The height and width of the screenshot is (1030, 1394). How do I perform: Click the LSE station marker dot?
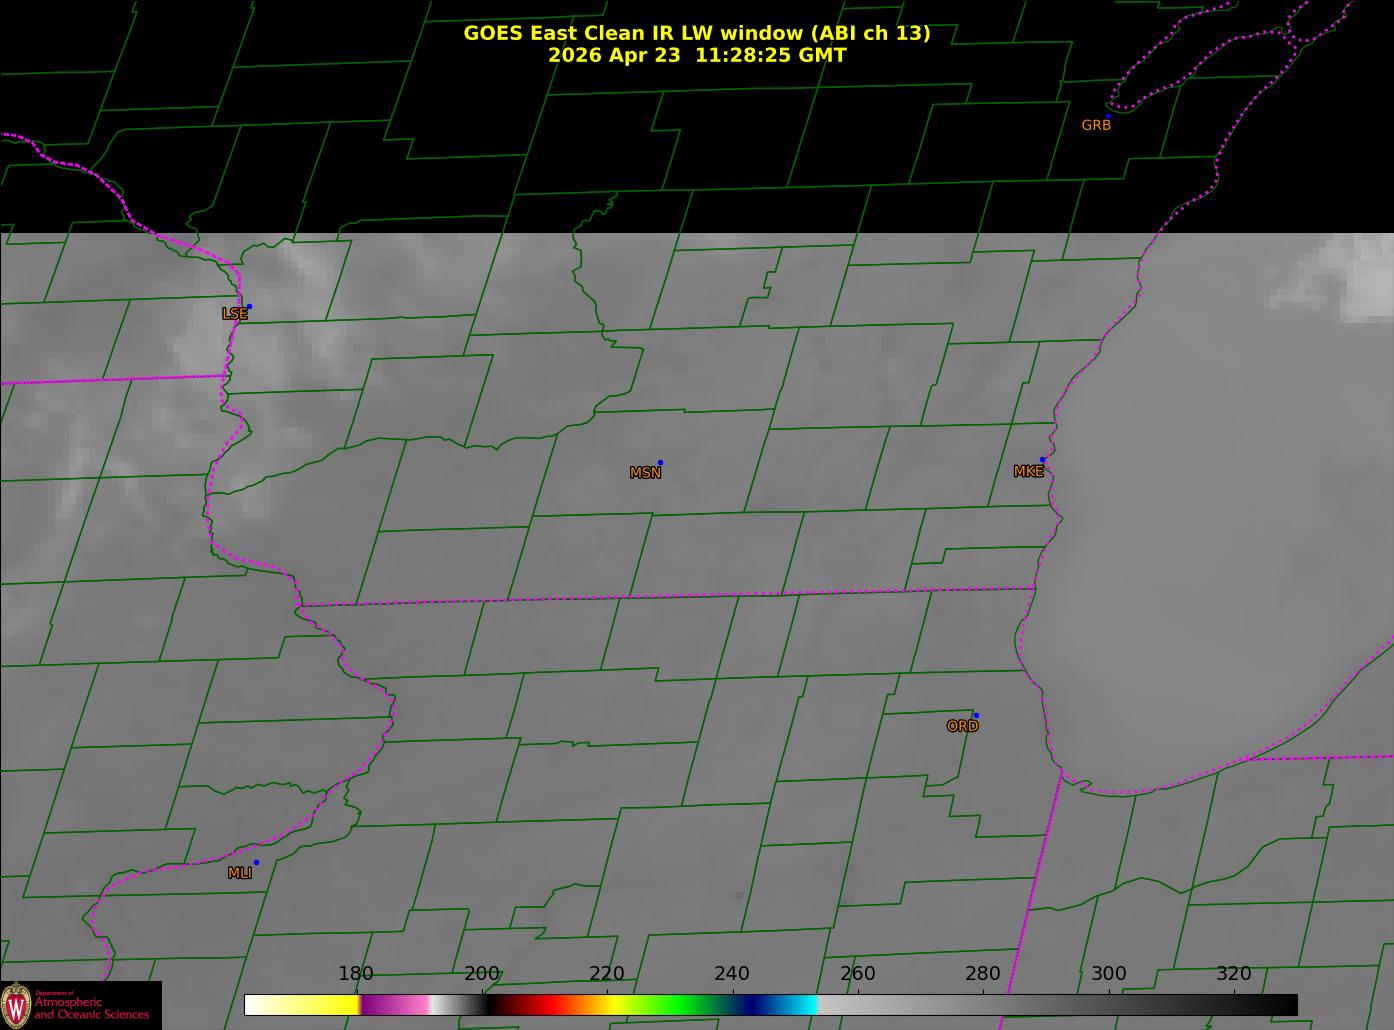coord(249,306)
